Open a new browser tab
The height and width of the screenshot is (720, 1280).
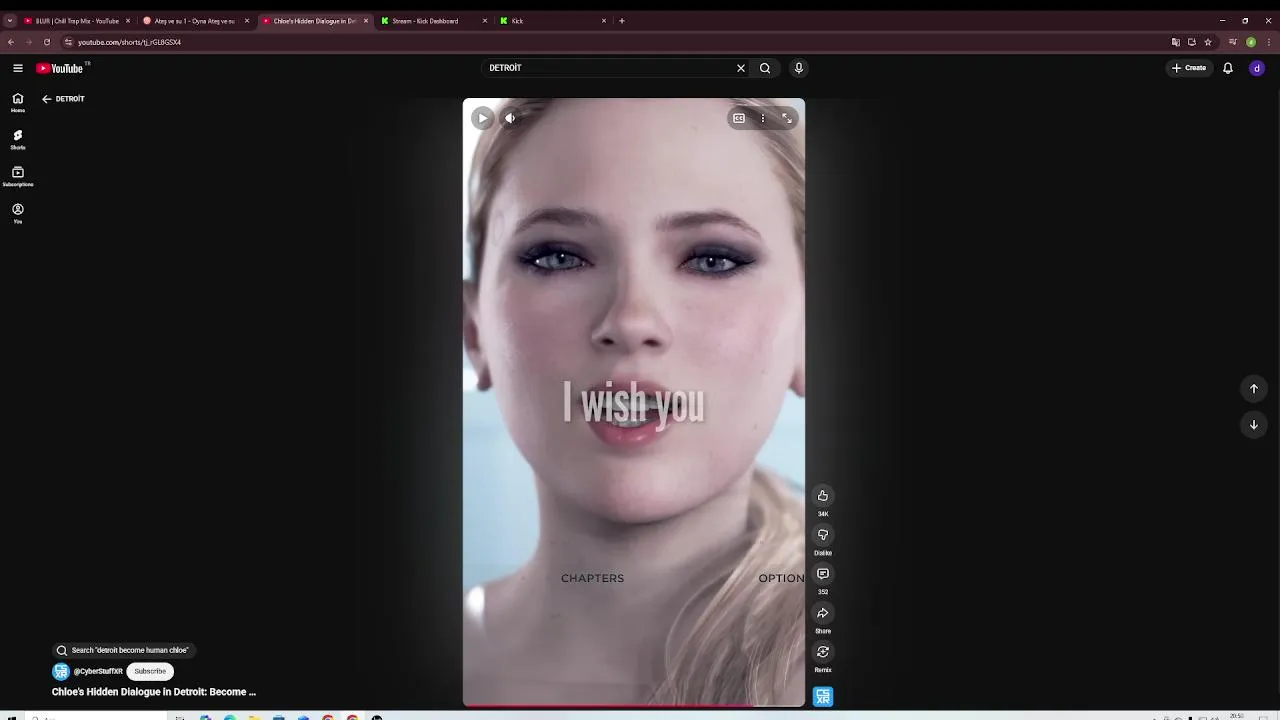(x=622, y=21)
